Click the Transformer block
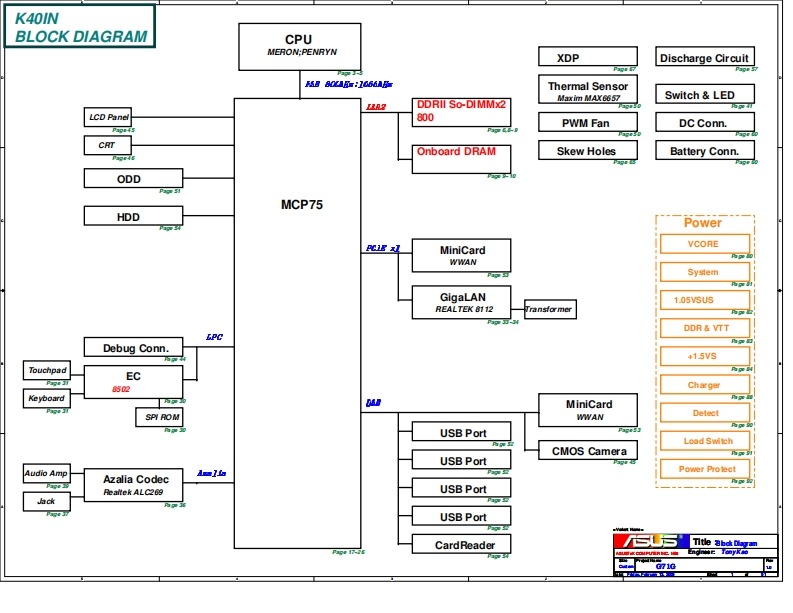The image size is (793, 613). [549, 309]
